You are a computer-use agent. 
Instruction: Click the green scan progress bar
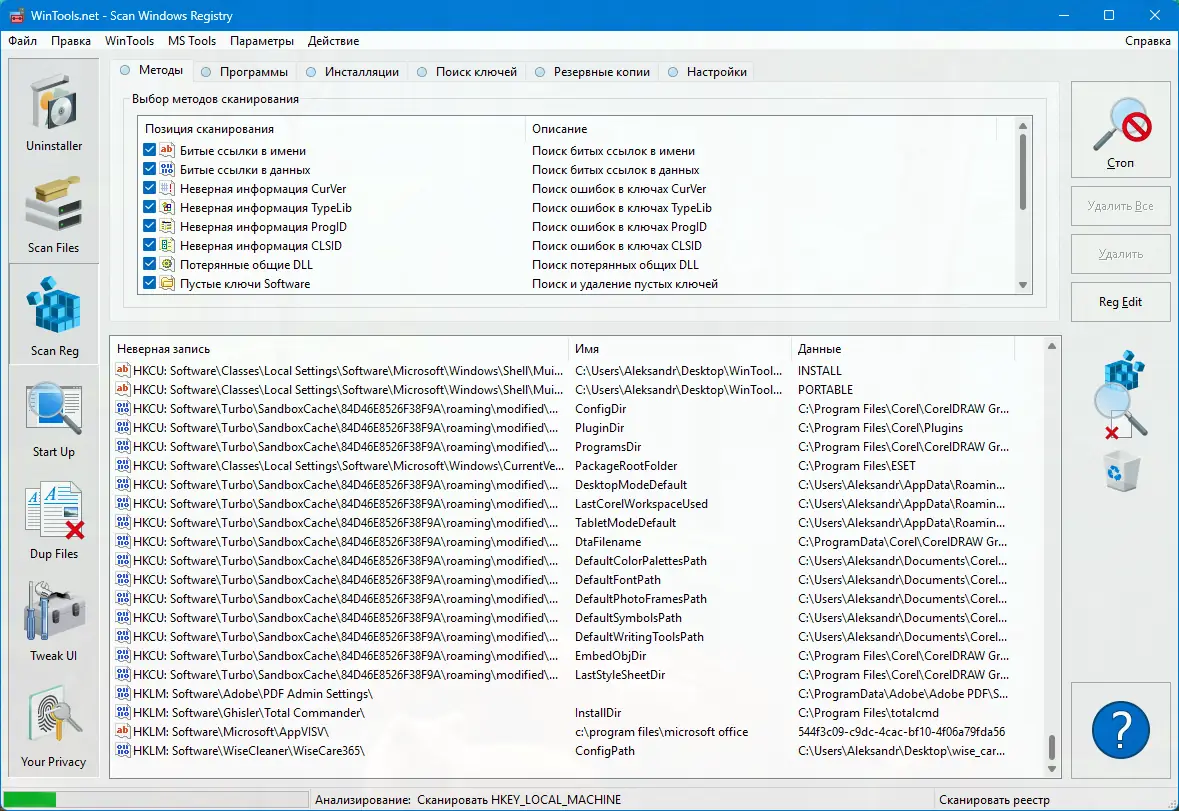click(x=156, y=799)
